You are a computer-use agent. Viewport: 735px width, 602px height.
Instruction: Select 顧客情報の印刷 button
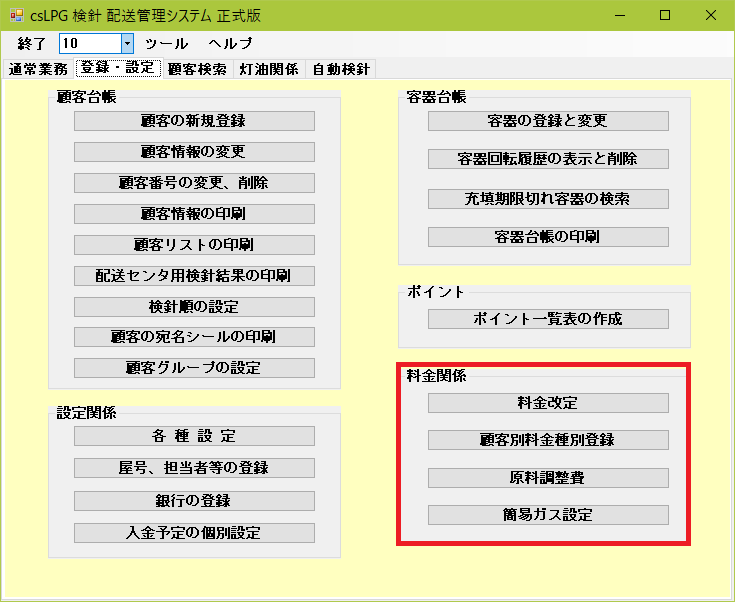pos(194,214)
